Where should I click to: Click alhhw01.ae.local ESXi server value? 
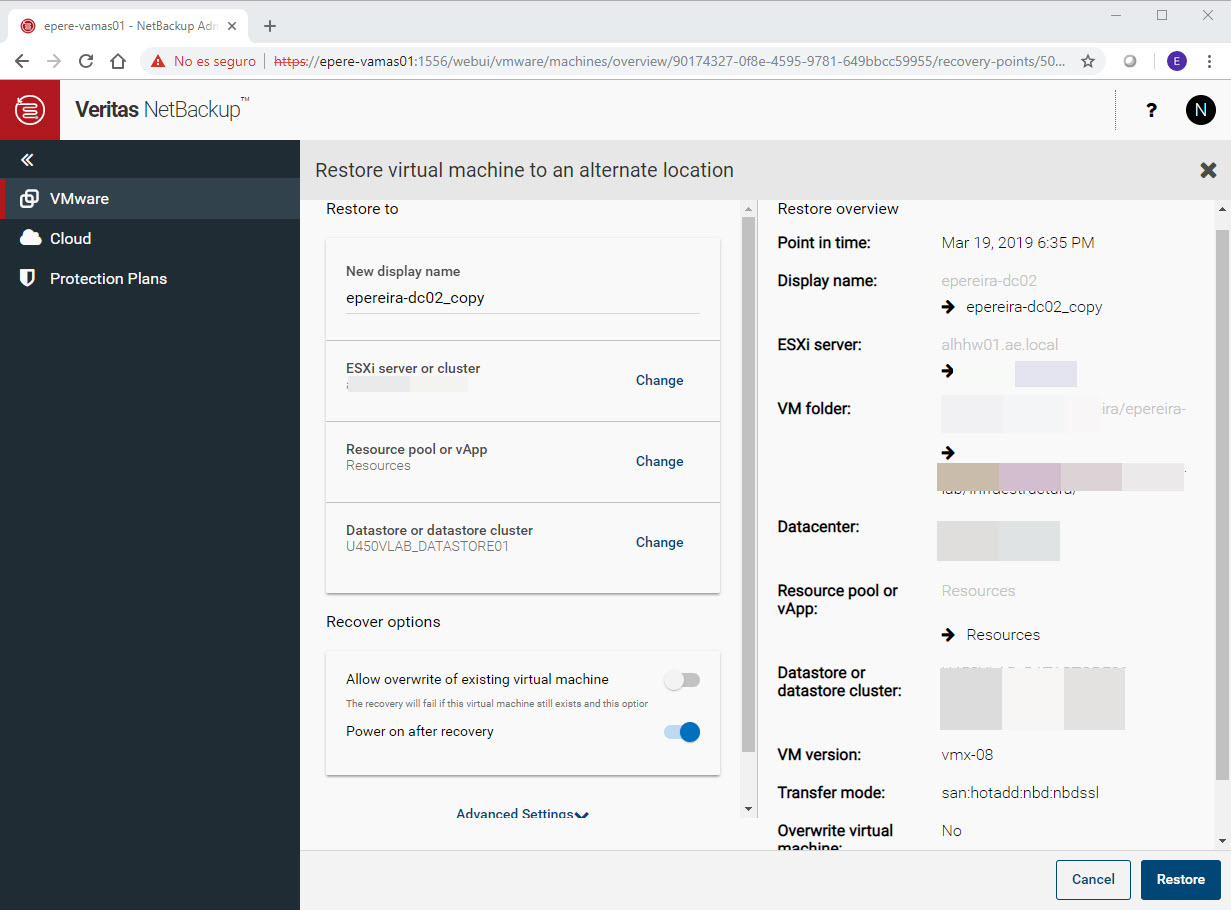tap(1000, 345)
